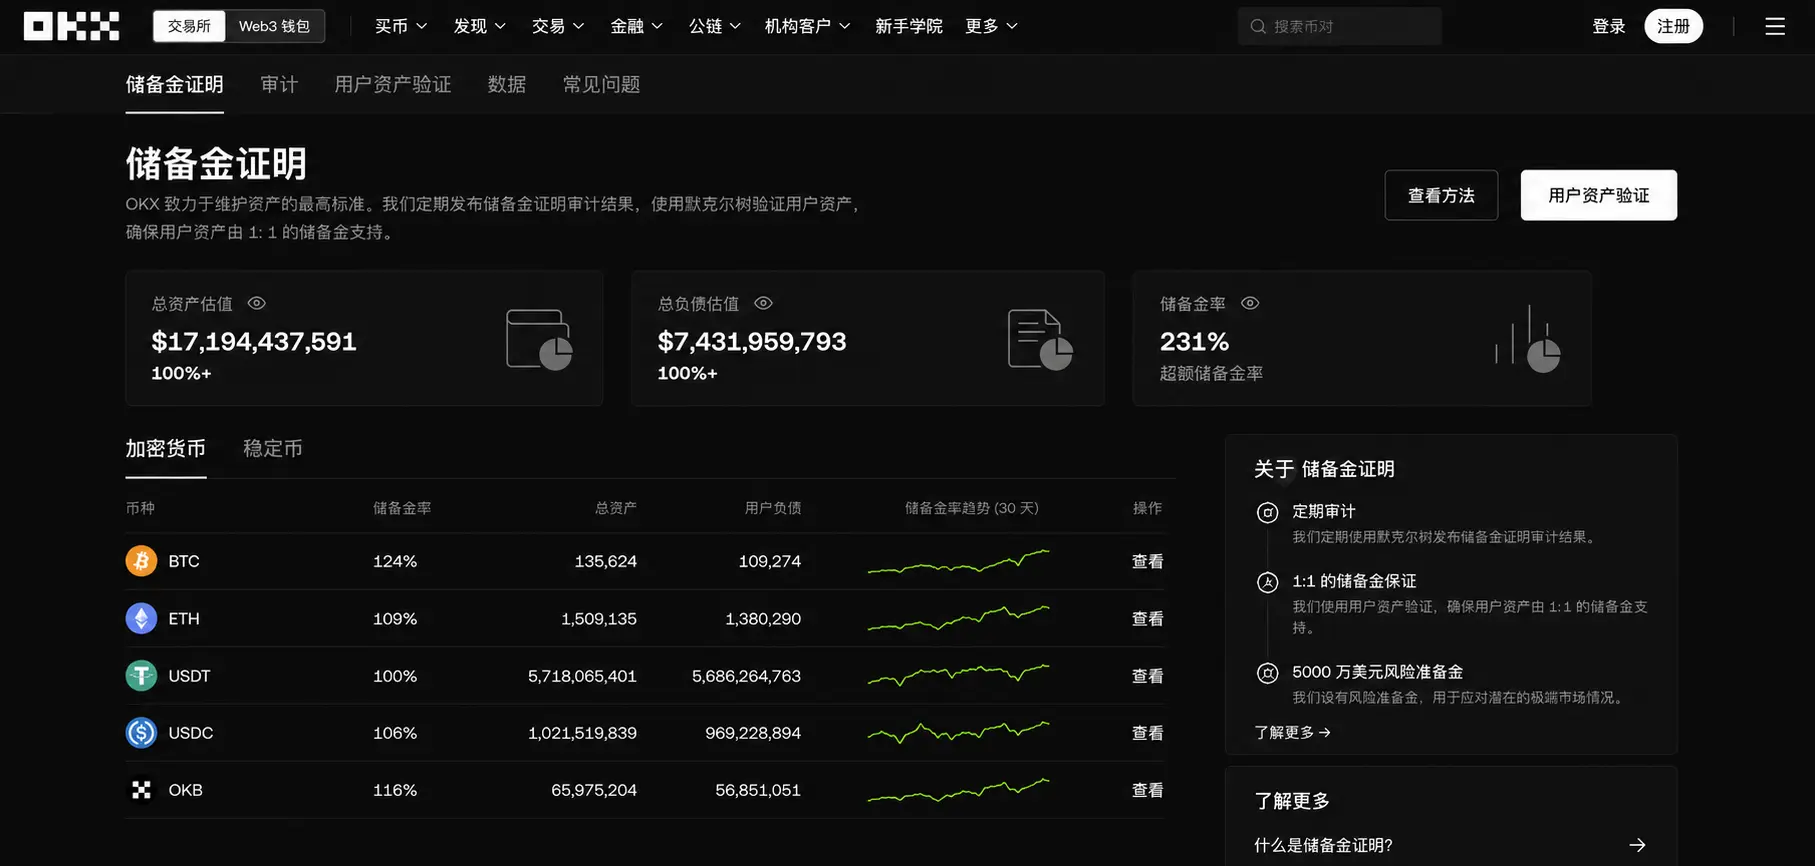Toggle eye icon beside 总资产估值

257,303
